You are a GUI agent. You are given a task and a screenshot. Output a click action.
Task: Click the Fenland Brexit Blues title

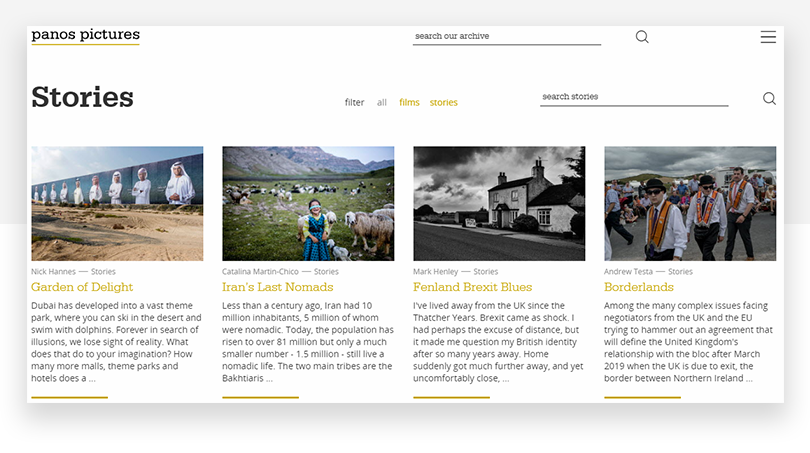pyautogui.click(x=472, y=287)
